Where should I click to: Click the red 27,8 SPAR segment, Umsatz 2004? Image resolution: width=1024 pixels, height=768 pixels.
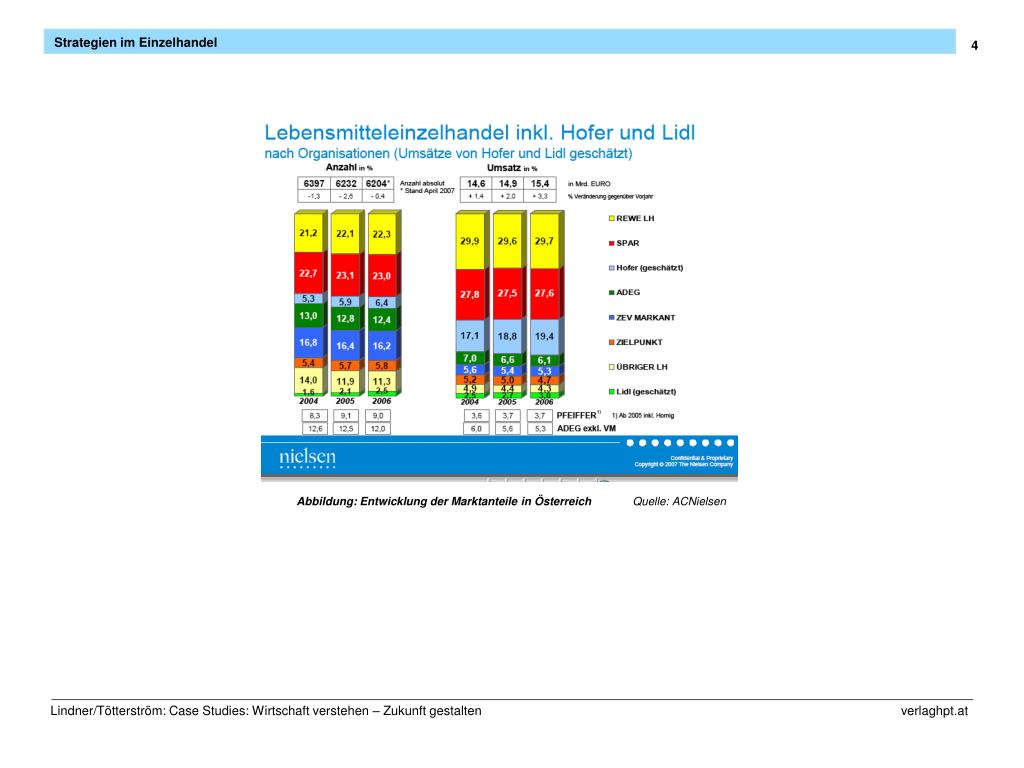coord(470,295)
